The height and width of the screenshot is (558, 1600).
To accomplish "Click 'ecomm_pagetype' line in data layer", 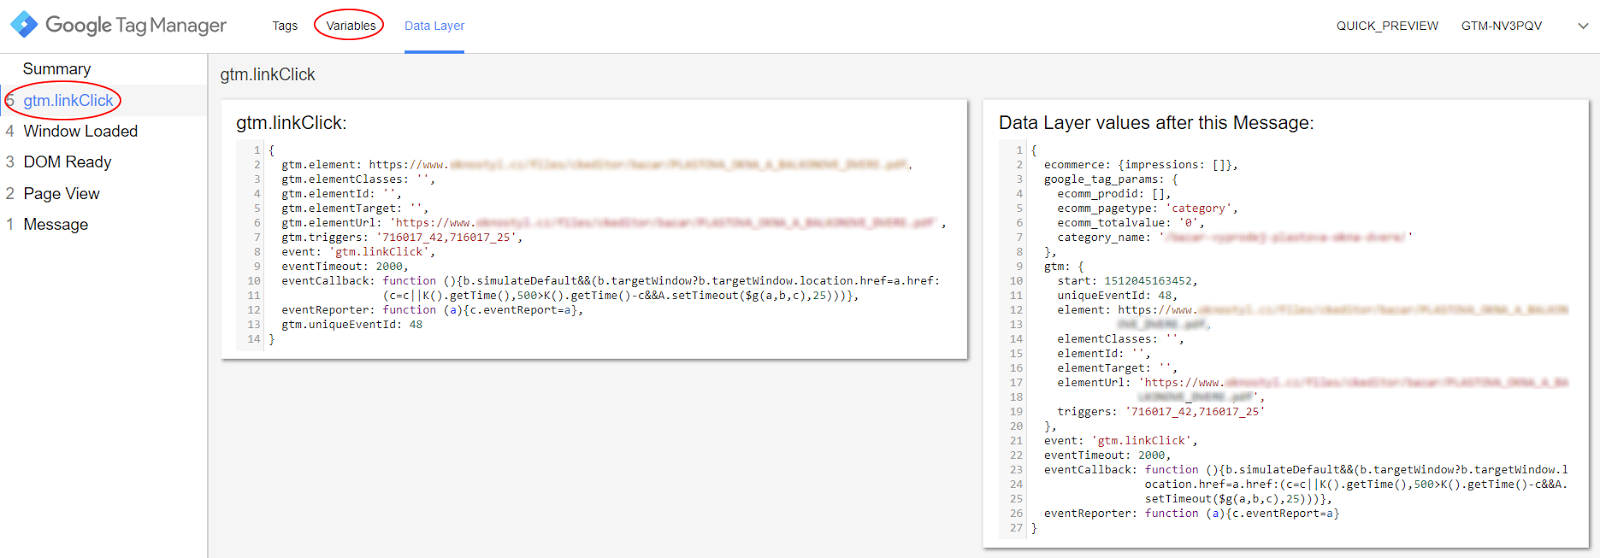I will (1148, 209).
